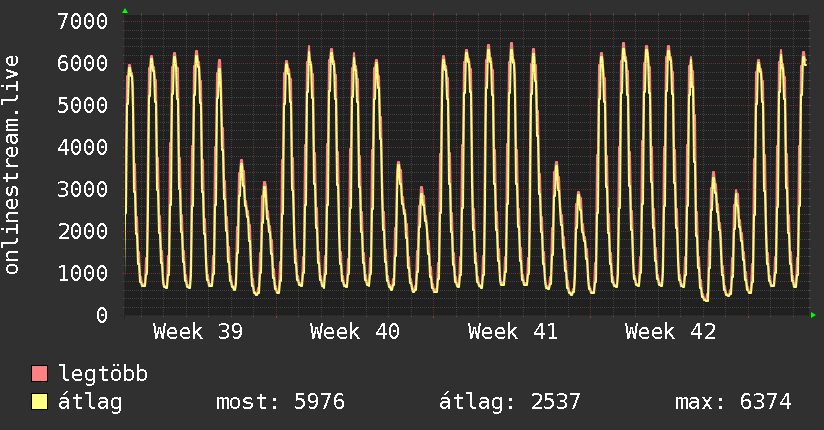The width and height of the screenshot is (824, 430).
Task: Click the pink legtöbb legend swatch
Action: coord(39,373)
